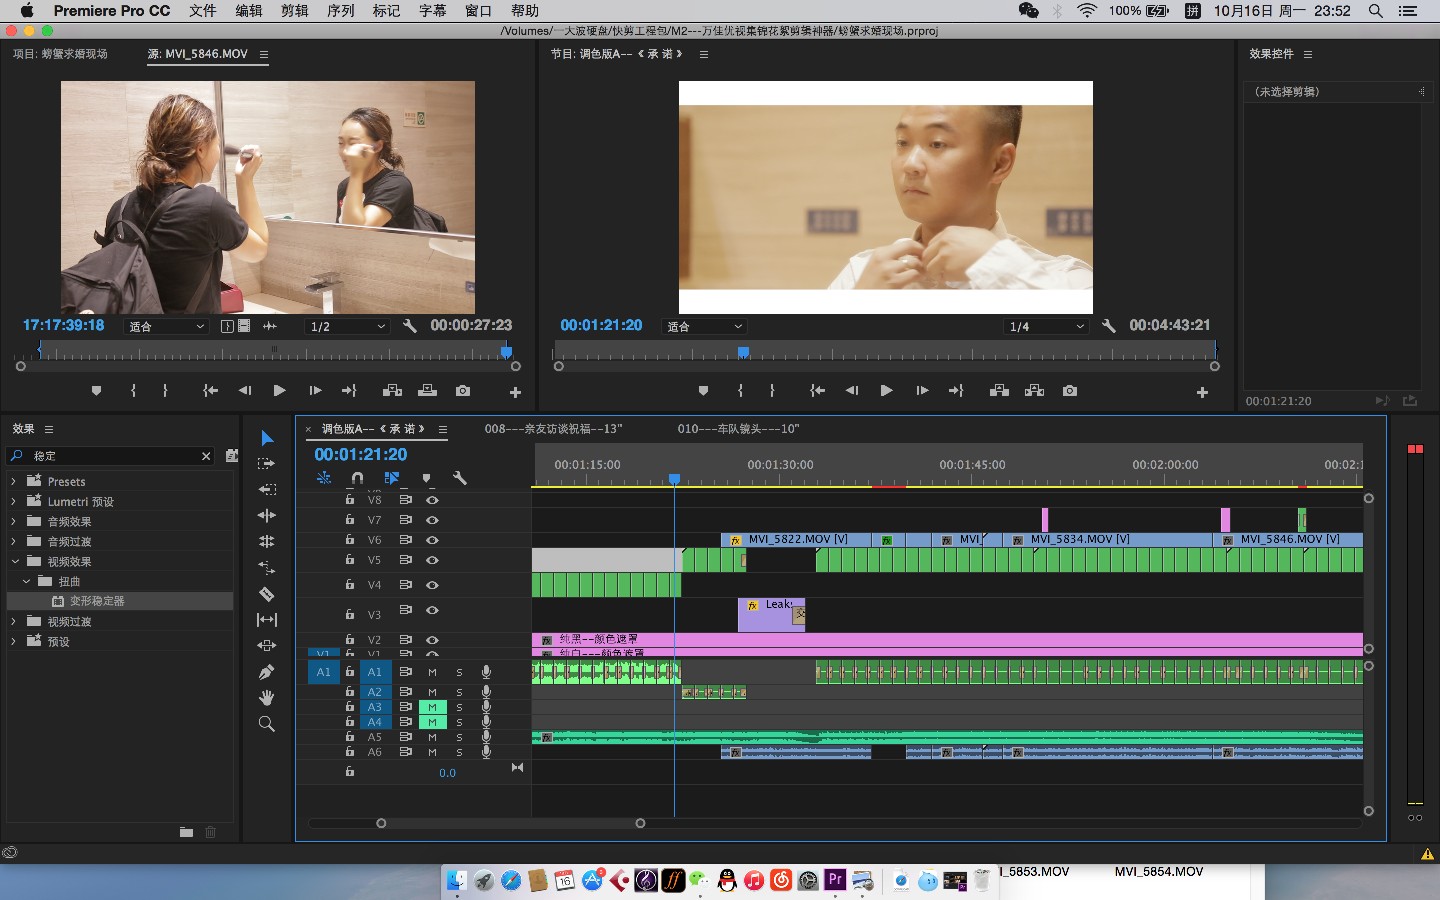Switch to the 010---车队镜头---10" sequence tab
Viewport: 1440px width, 900px height.
point(738,429)
